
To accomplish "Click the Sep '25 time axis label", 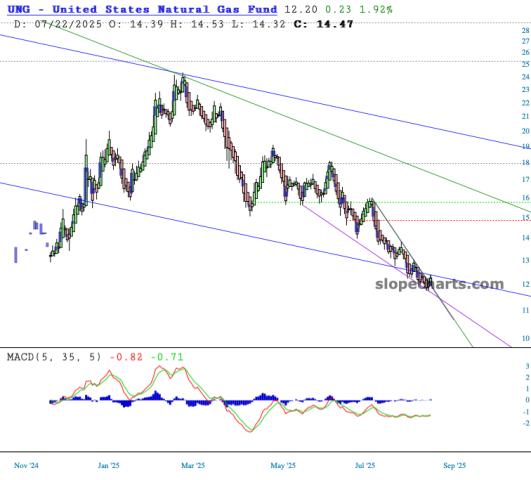I will (454, 465).
